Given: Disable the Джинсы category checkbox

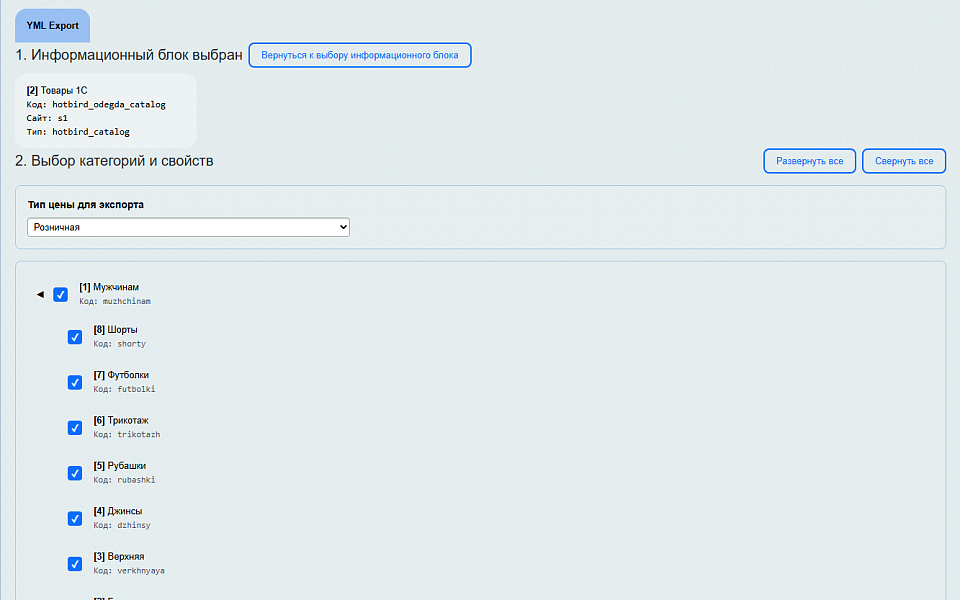Looking at the screenshot, I should (x=74, y=518).
